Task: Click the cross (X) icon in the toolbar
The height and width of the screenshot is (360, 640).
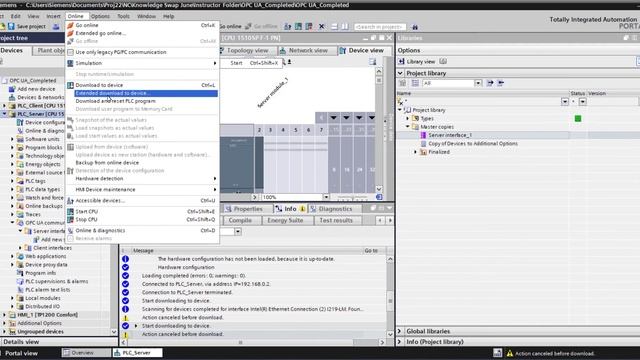Action: (x=321, y=27)
